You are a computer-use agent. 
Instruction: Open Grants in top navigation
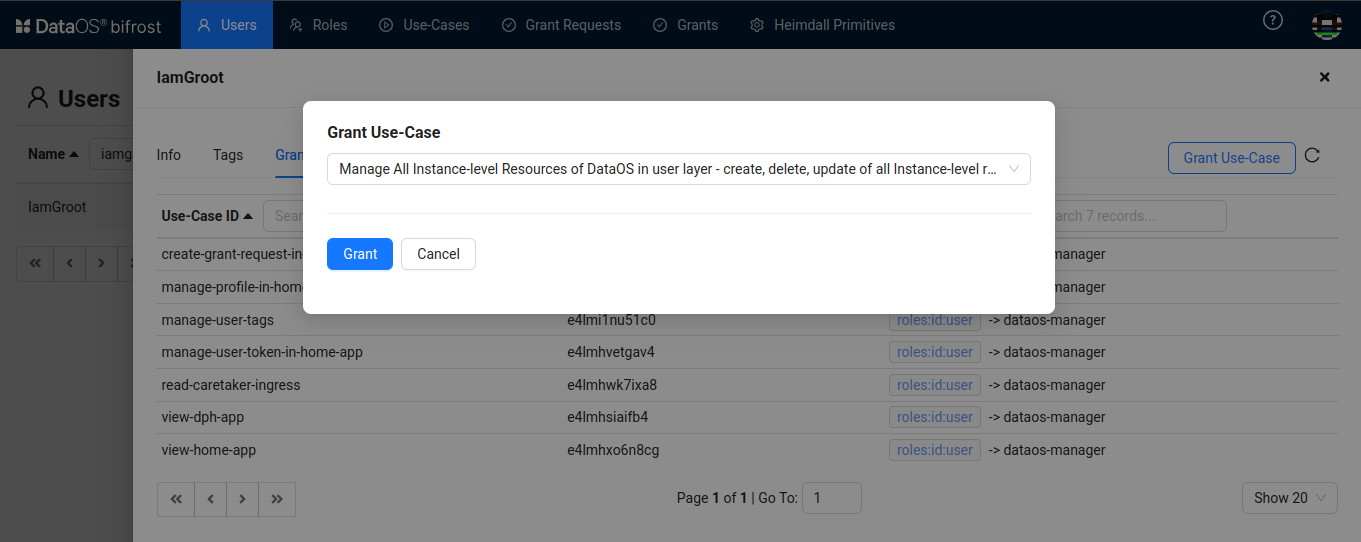[x=685, y=25]
